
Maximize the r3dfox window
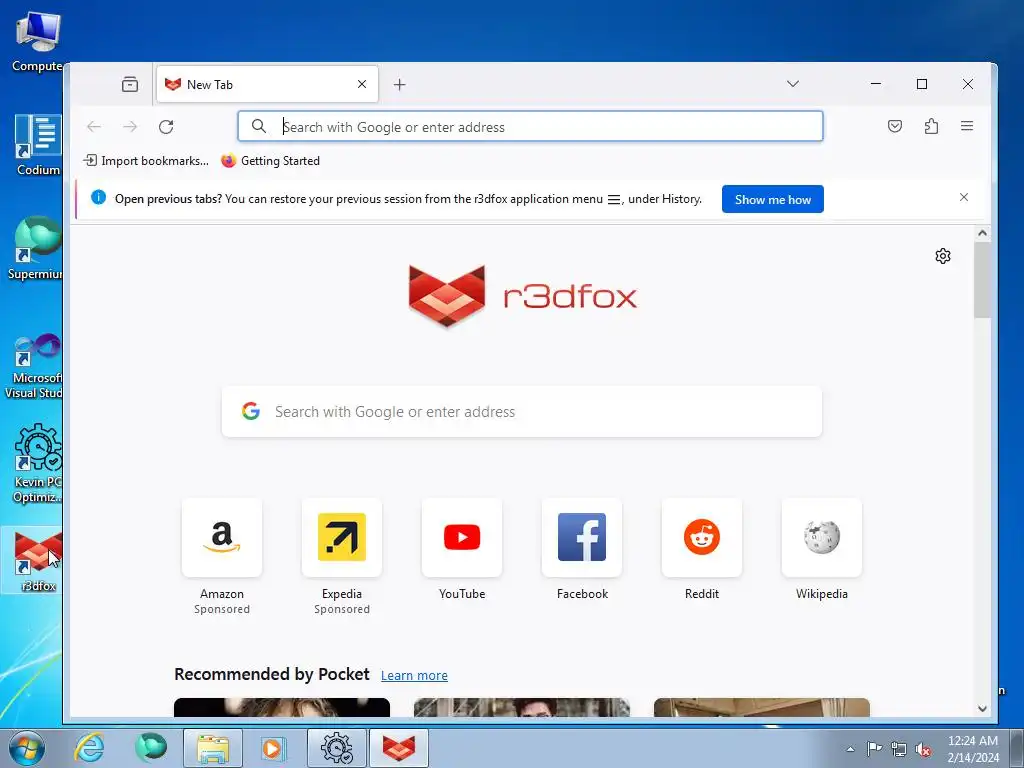coord(922,84)
